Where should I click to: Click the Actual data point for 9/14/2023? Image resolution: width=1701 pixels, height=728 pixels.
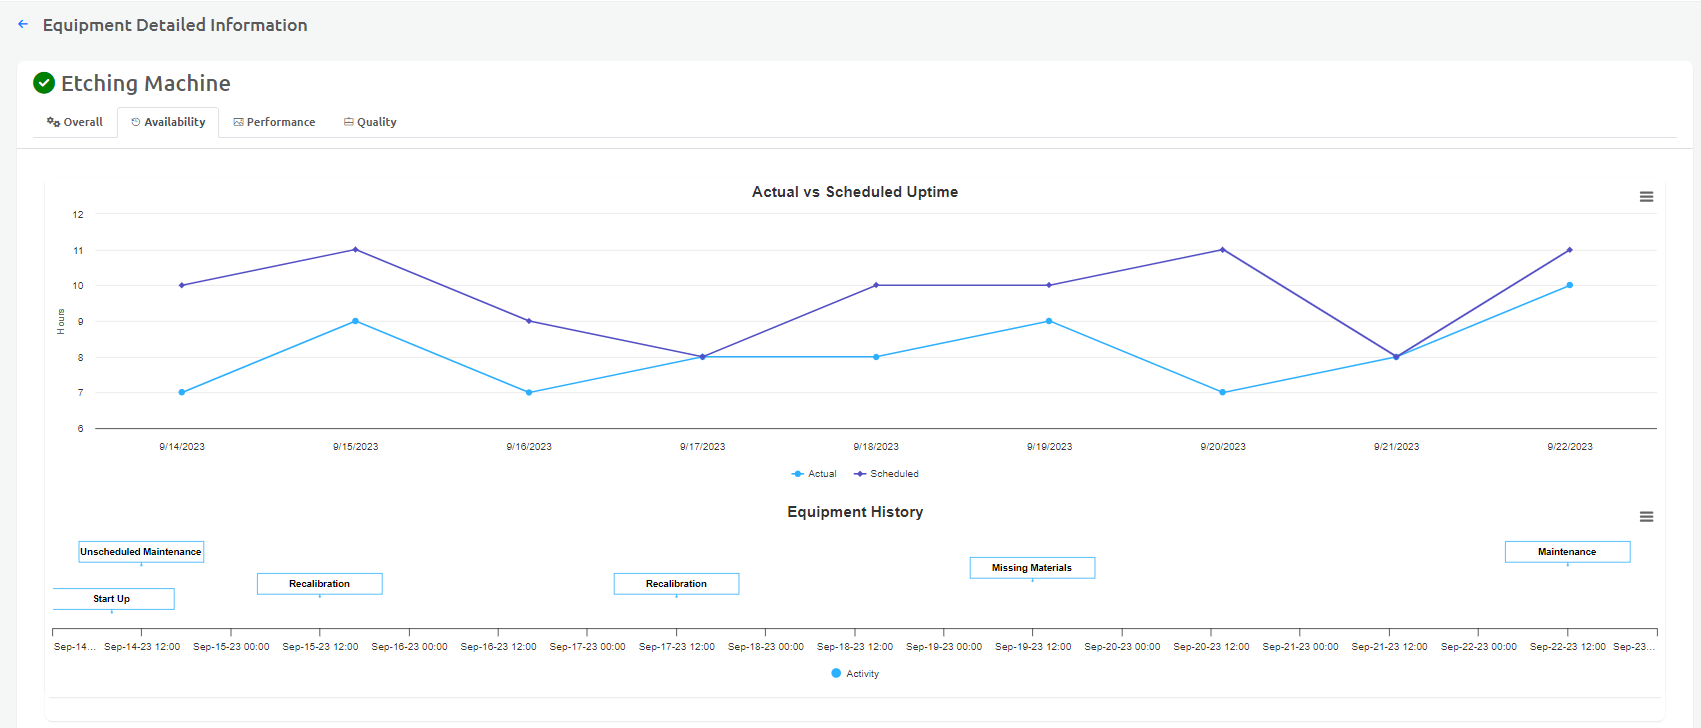tap(182, 392)
